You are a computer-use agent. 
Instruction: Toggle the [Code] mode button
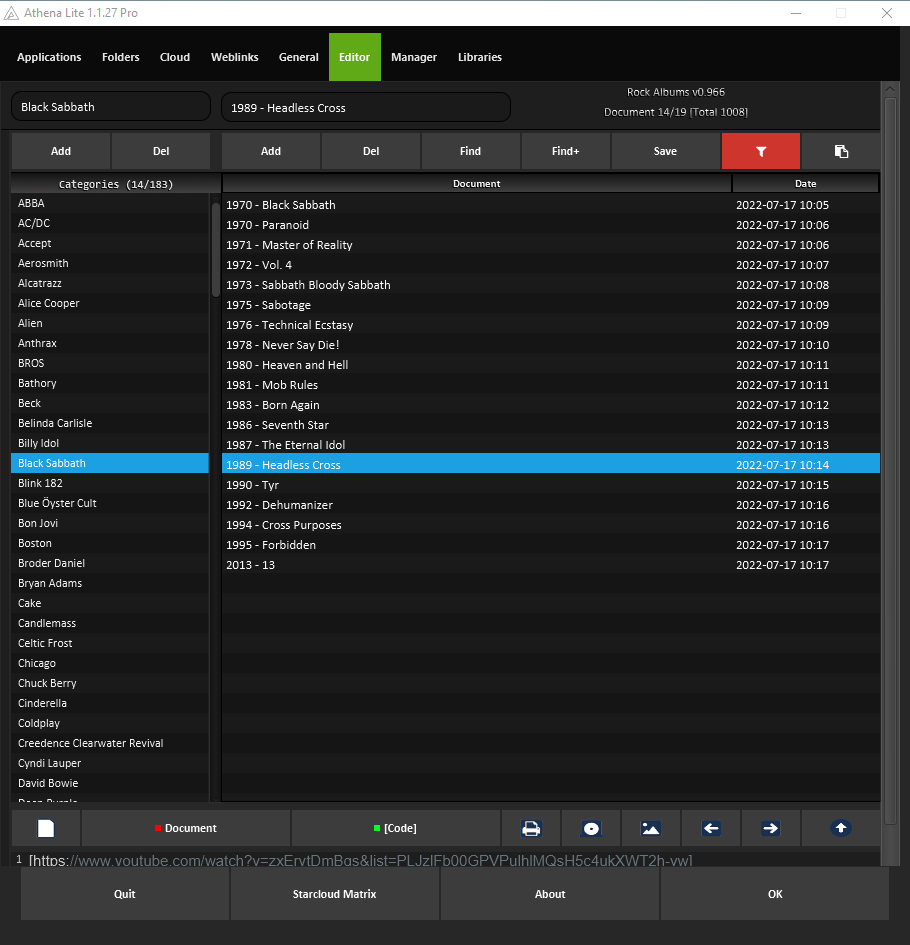coord(395,828)
